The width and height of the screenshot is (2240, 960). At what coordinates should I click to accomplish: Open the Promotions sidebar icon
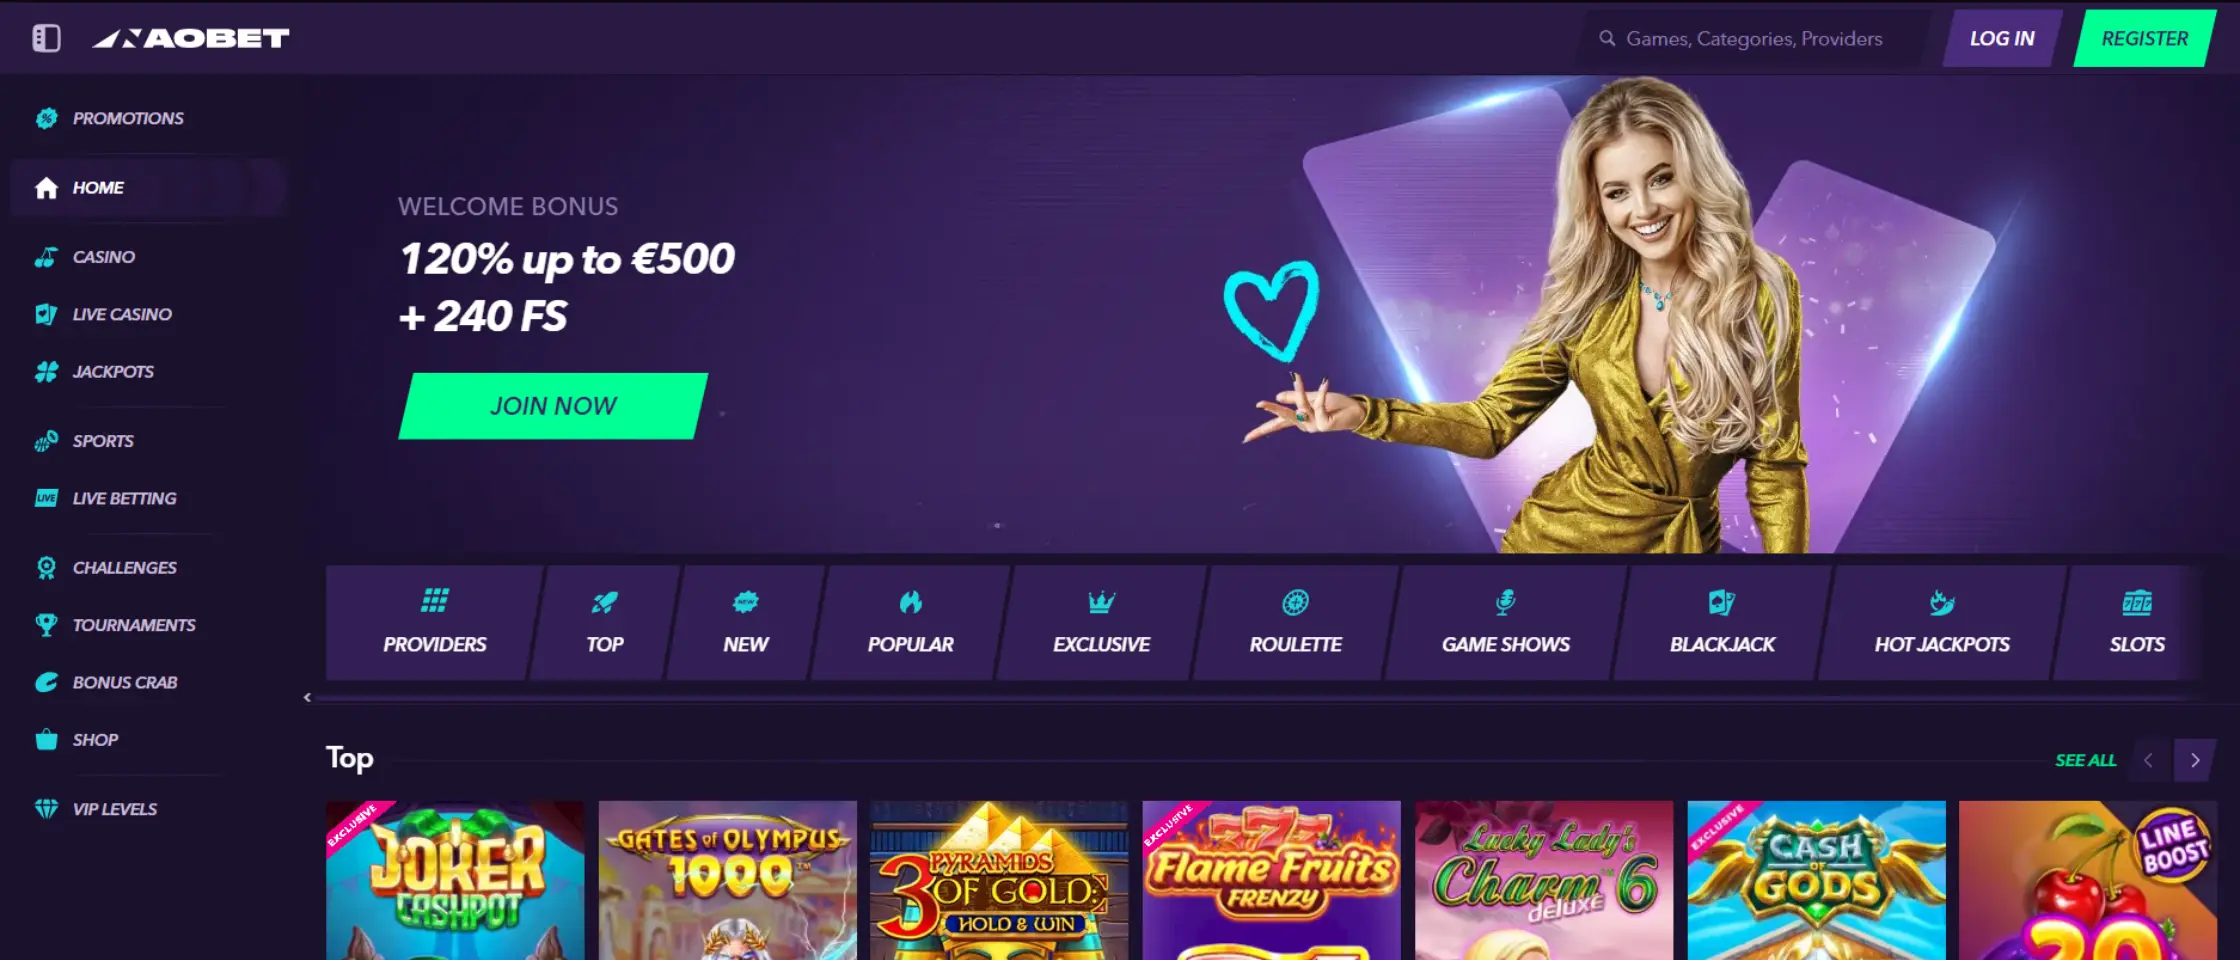46,118
